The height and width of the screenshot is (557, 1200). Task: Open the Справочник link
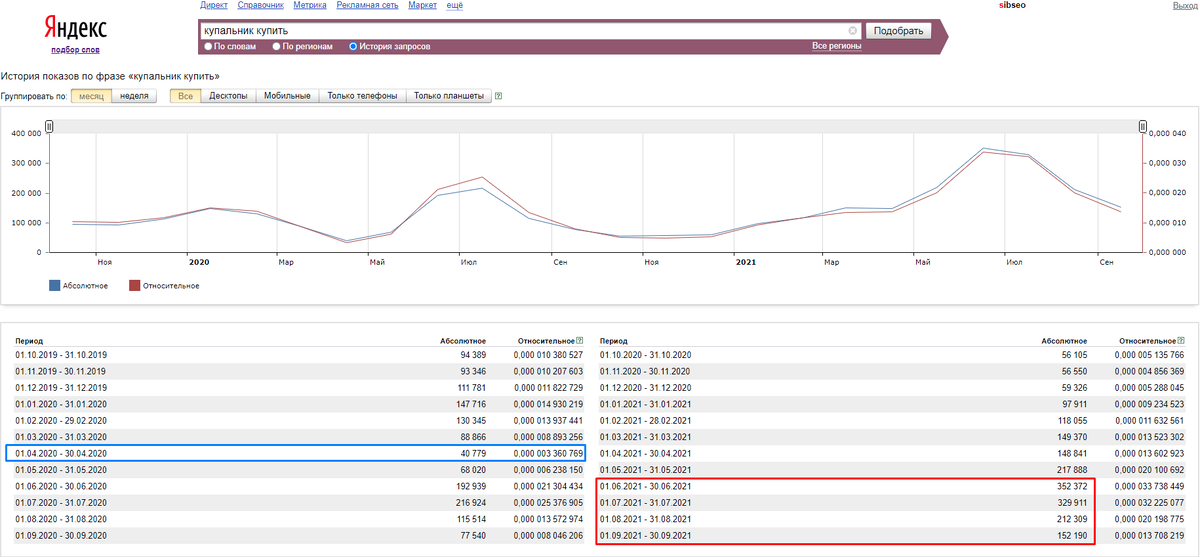coord(261,6)
